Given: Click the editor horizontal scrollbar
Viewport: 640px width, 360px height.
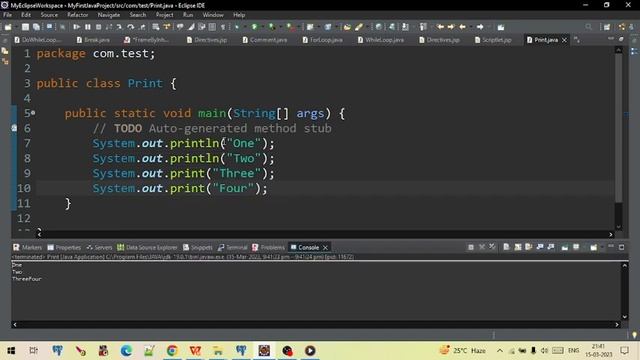Looking at the screenshot, I should (x=324, y=234).
